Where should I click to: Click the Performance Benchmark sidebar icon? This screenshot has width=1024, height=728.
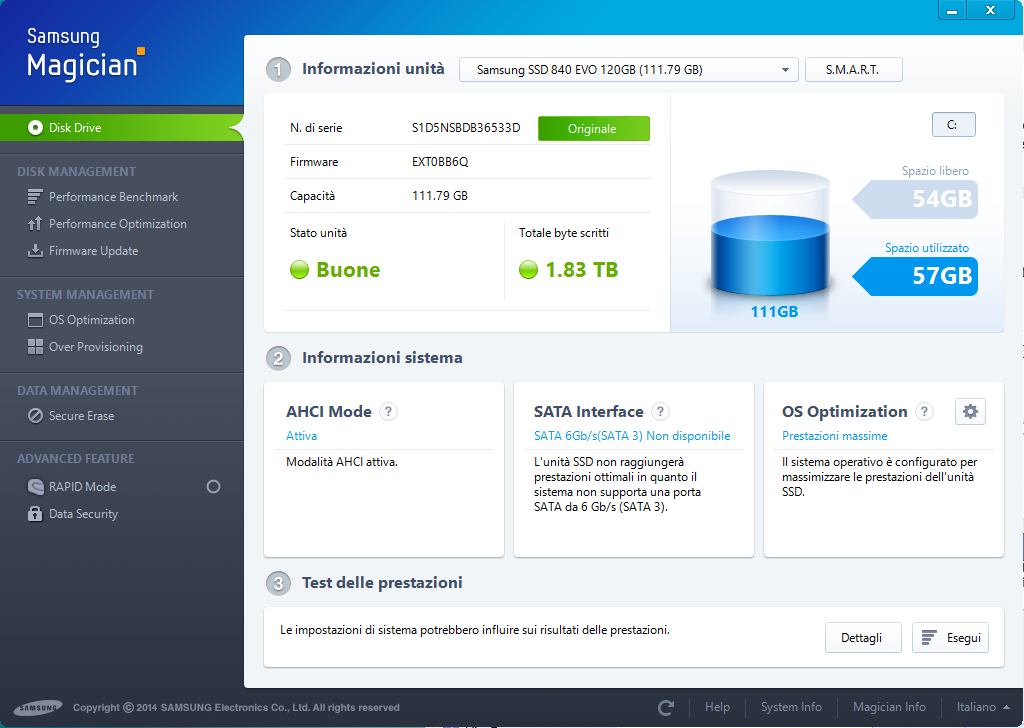pyautogui.click(x=35, y=197)
